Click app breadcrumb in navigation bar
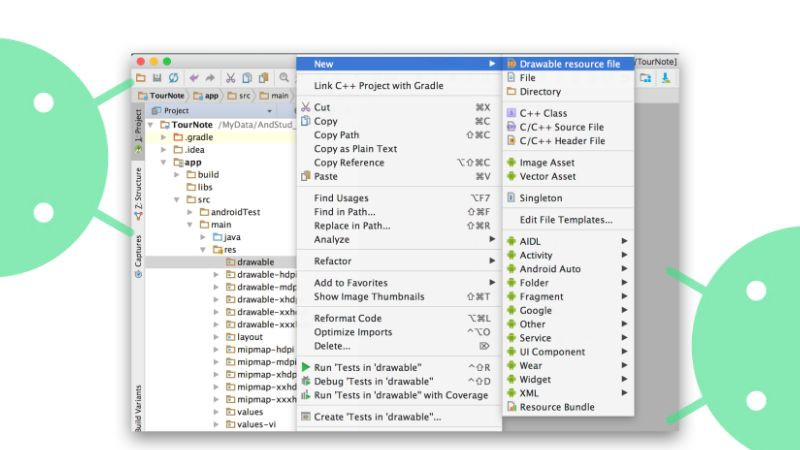 click(x=206, y=95)
